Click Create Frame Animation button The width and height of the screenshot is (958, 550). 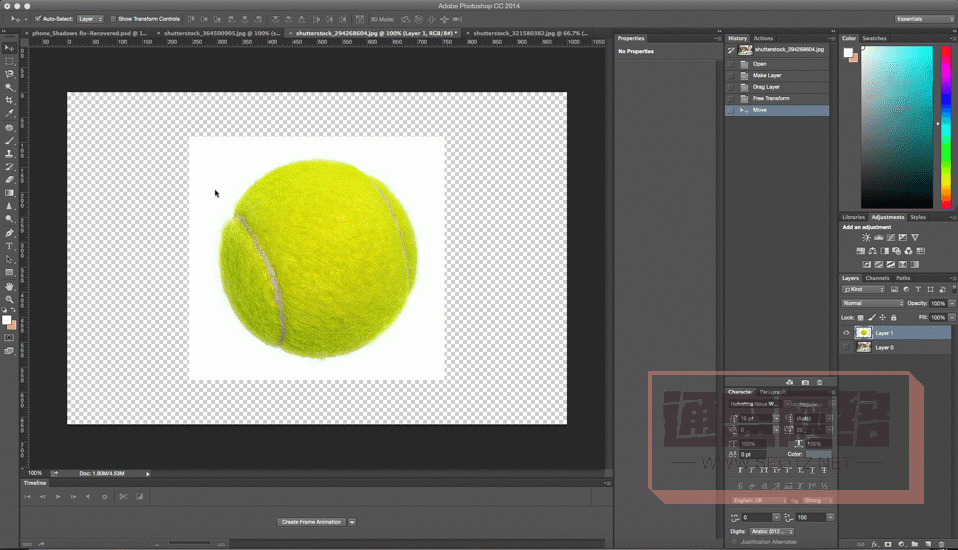click(311, 522)
